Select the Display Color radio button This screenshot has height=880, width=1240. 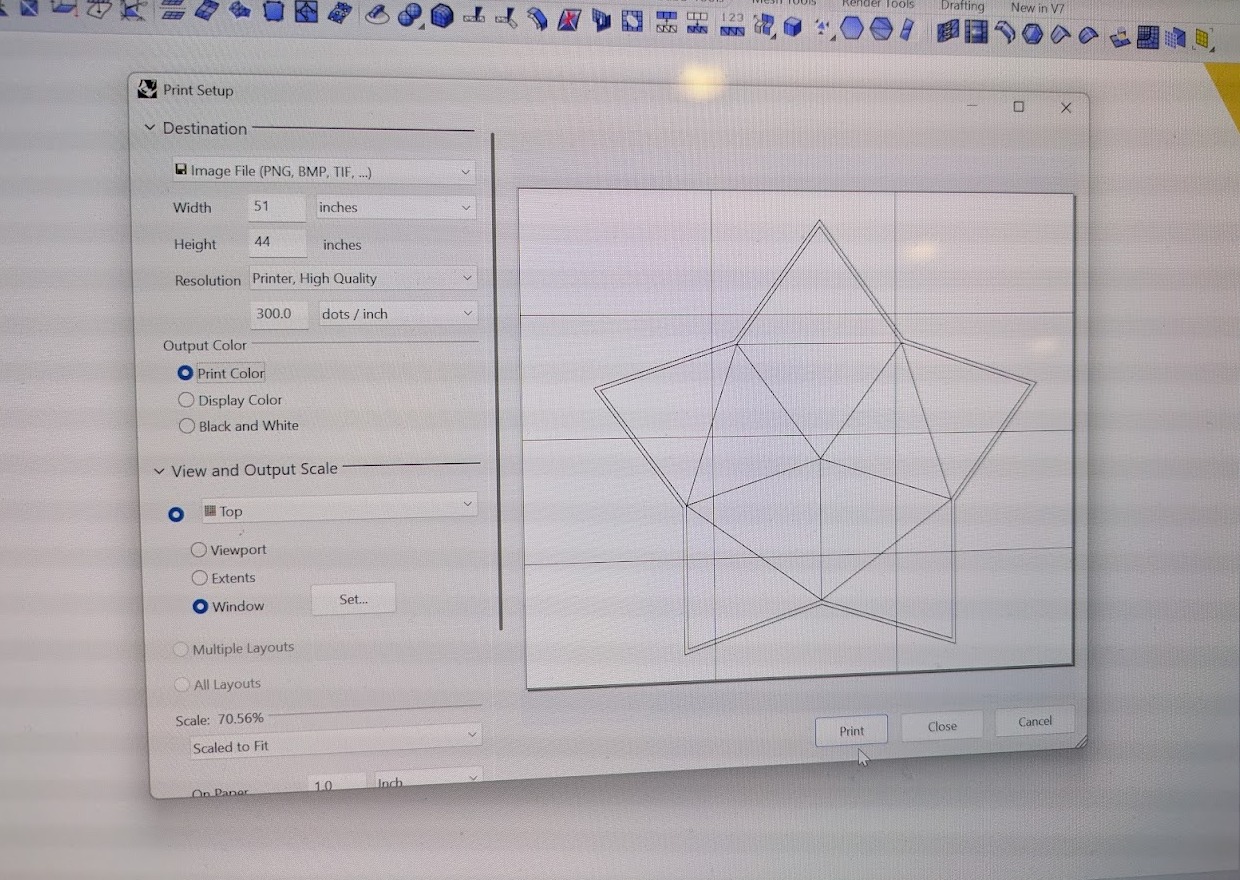pyautogui.click(x=186, y=400)
